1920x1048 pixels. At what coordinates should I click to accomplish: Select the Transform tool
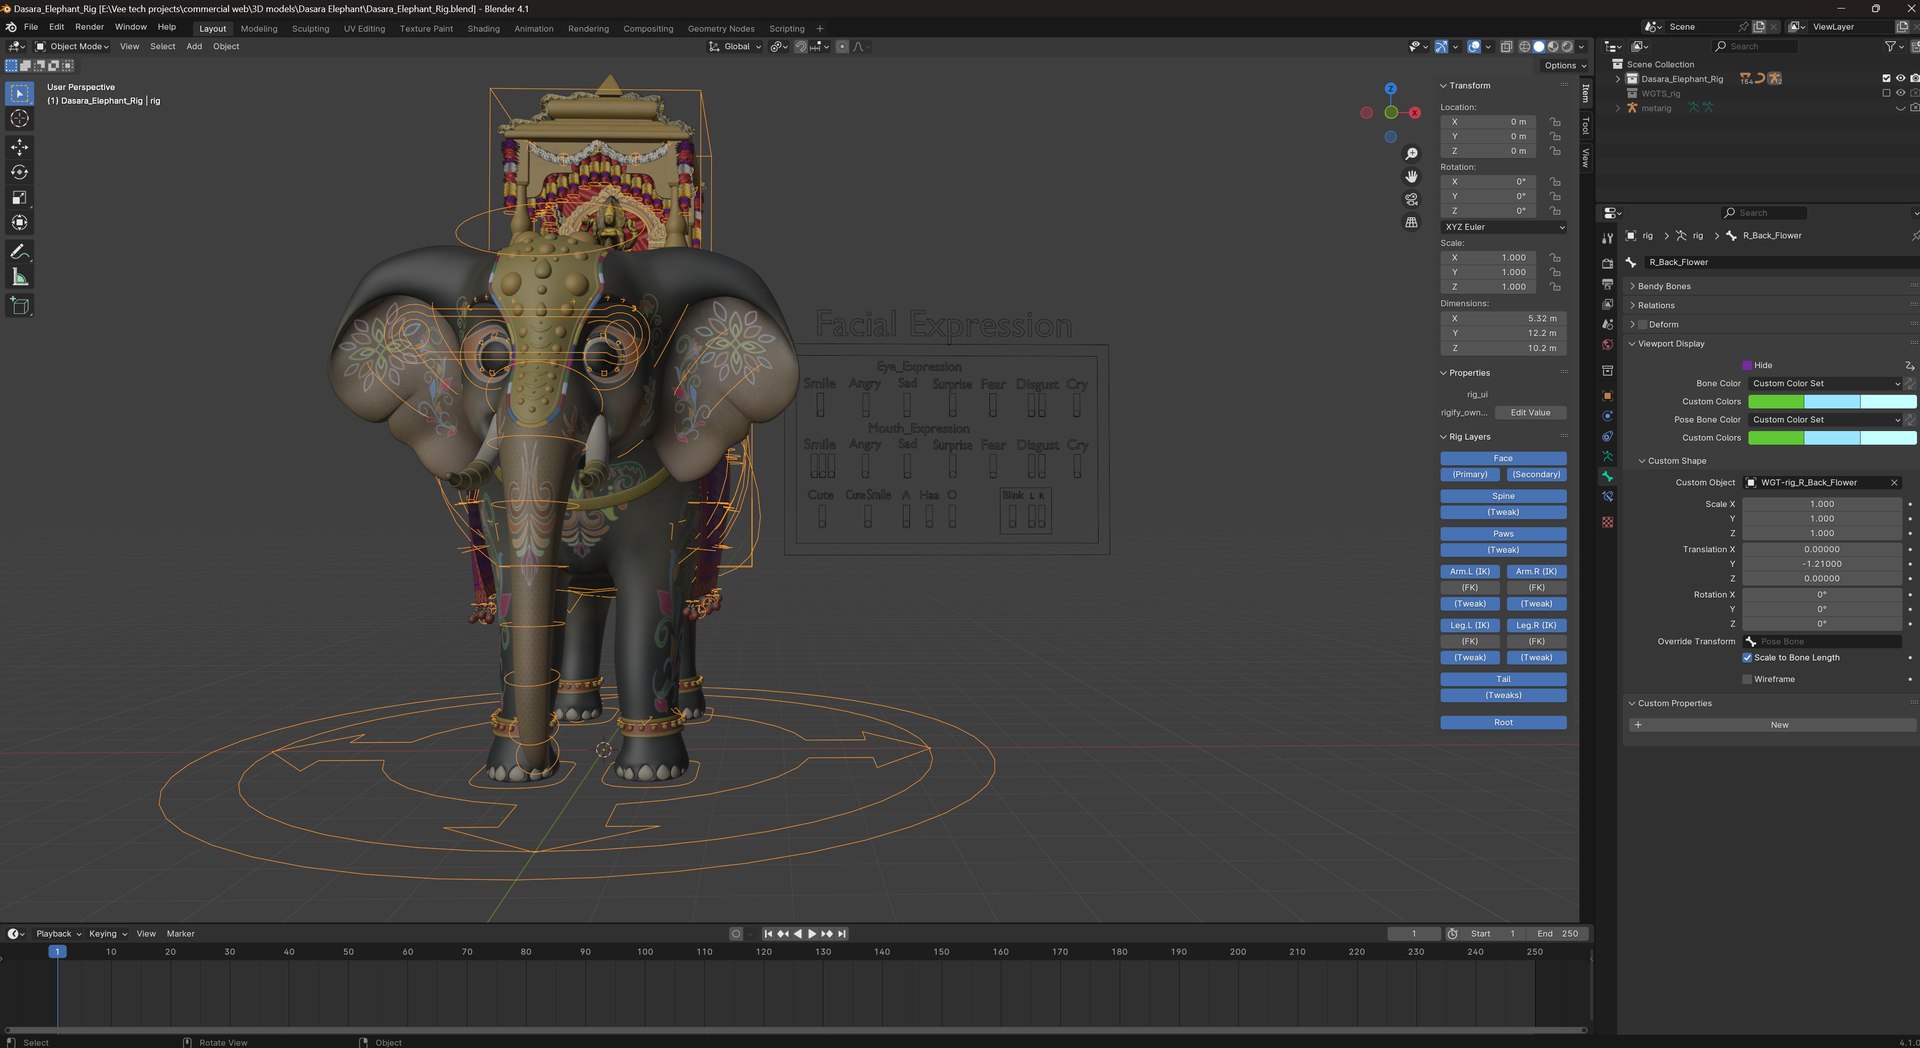19,223
